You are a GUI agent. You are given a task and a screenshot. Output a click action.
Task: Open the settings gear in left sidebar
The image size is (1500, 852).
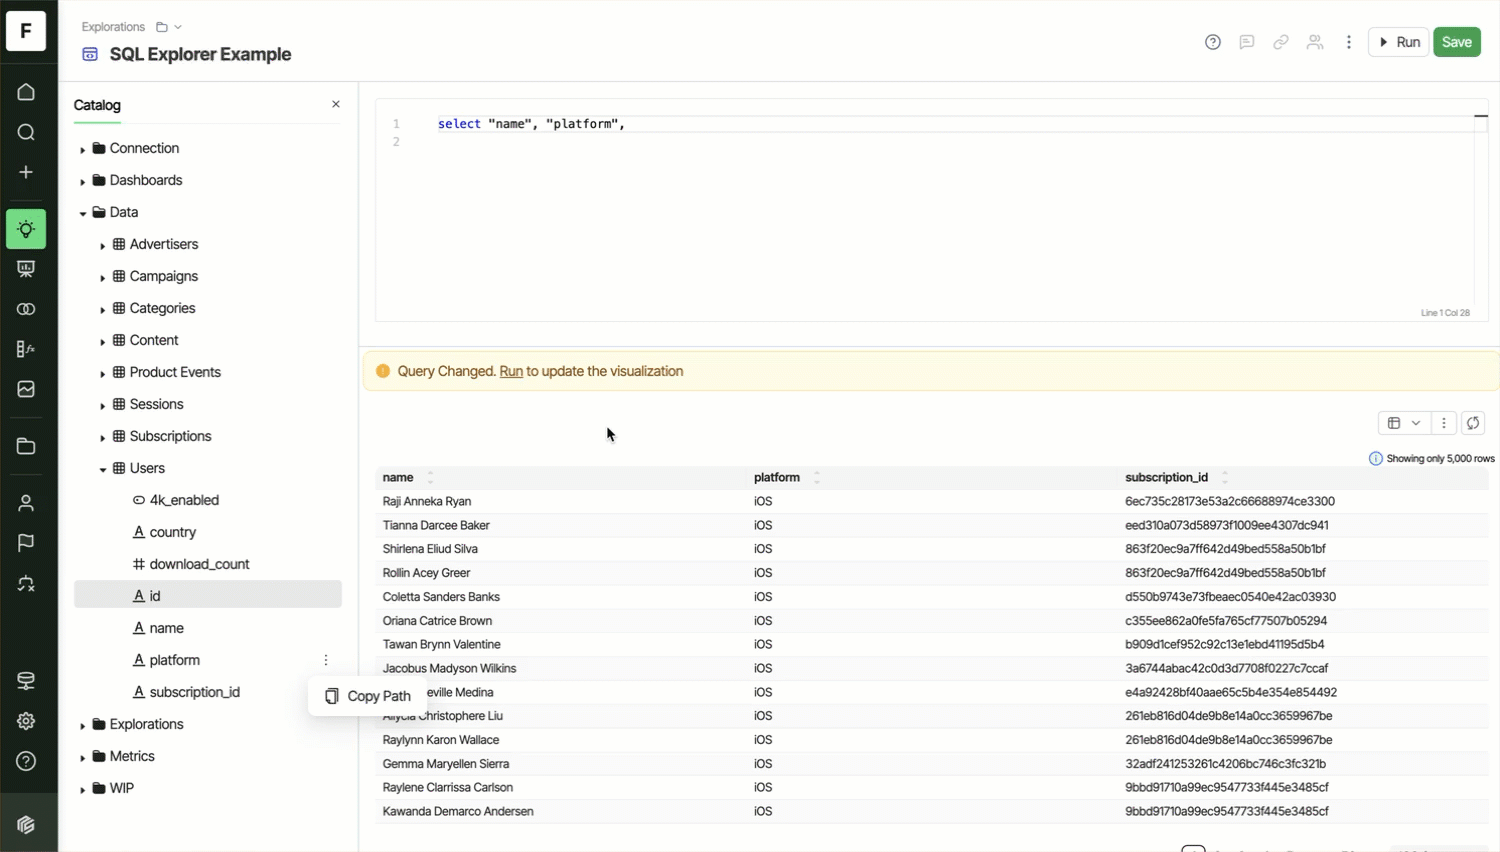26,721
